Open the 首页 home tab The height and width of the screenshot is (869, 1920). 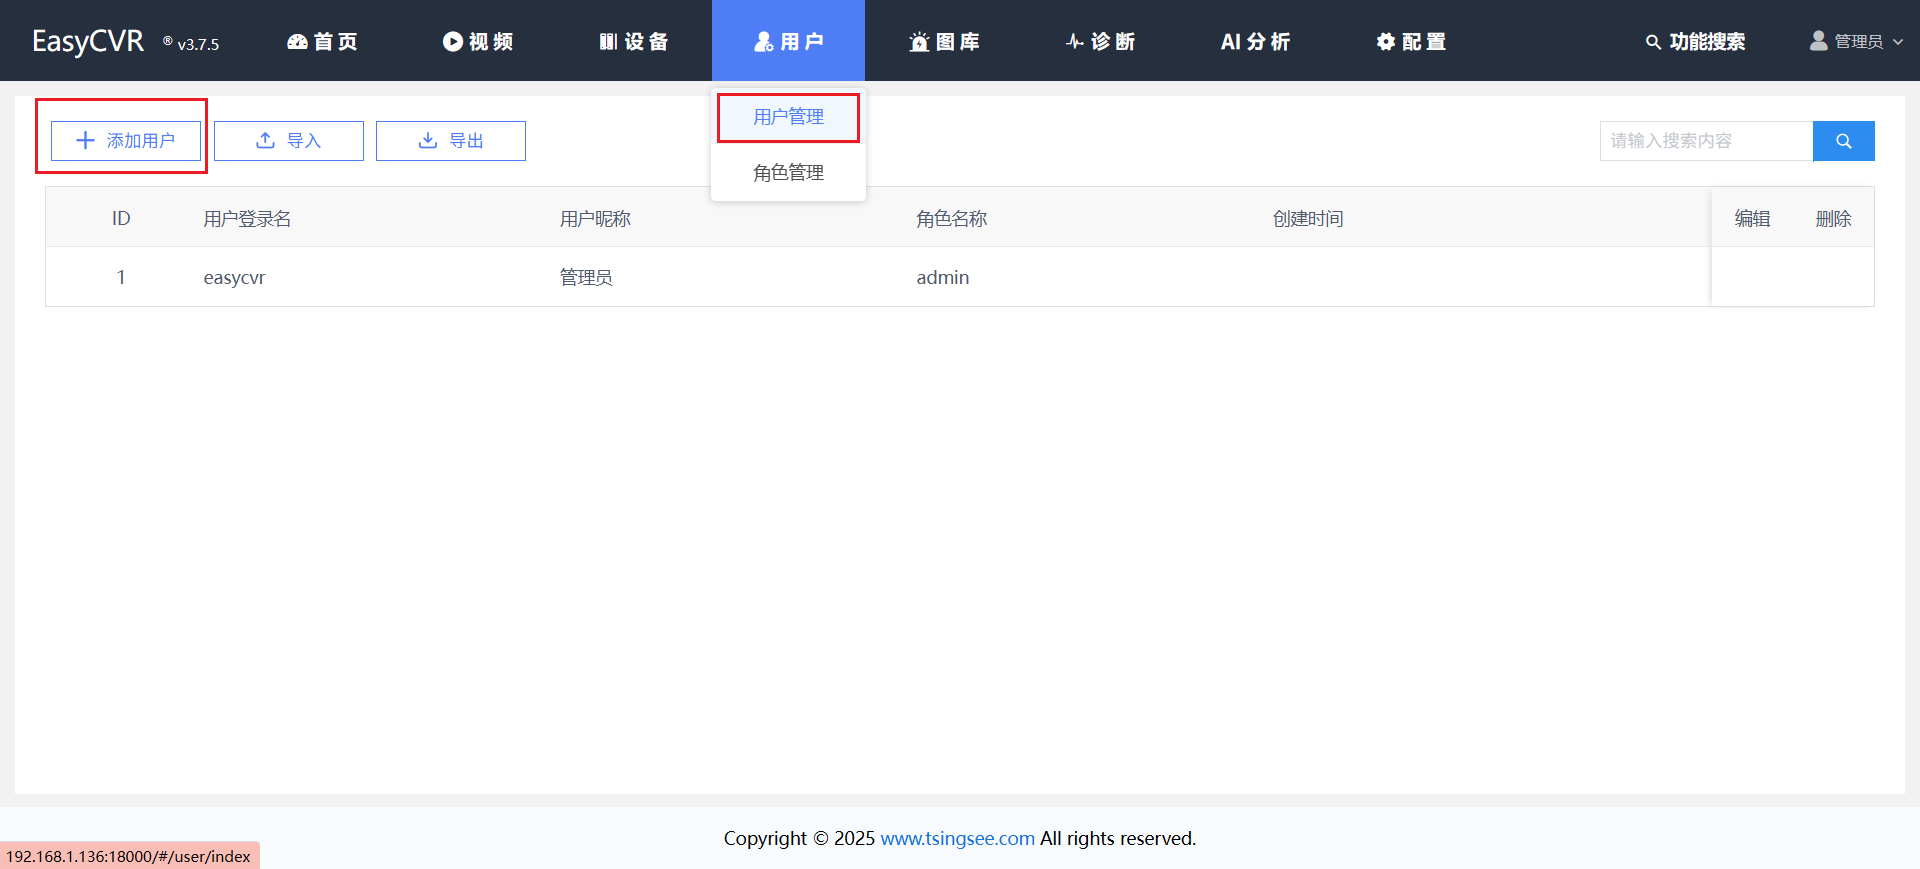tap(322, 41)
